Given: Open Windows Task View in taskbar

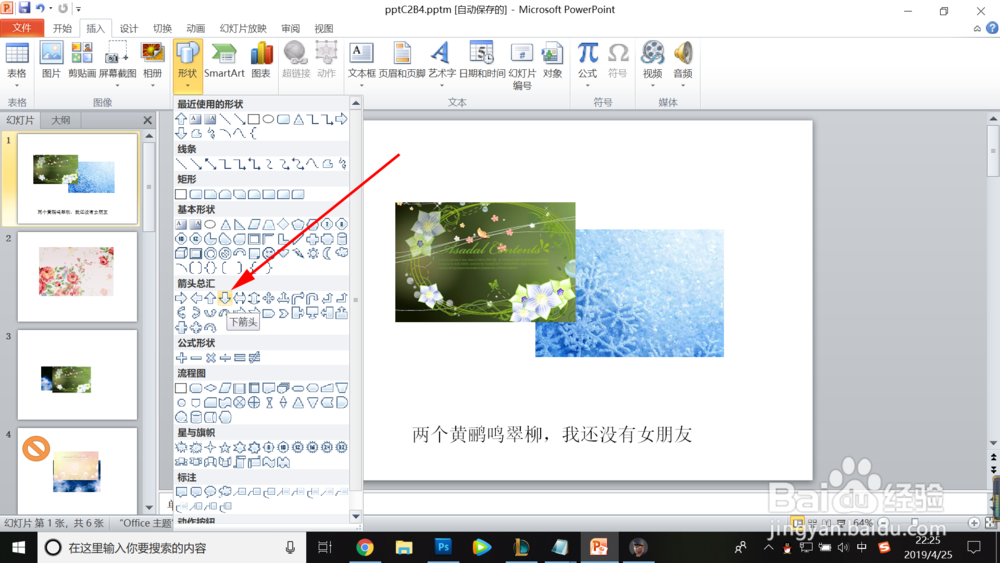Looking at the screenshot, I should coord(325,547).
